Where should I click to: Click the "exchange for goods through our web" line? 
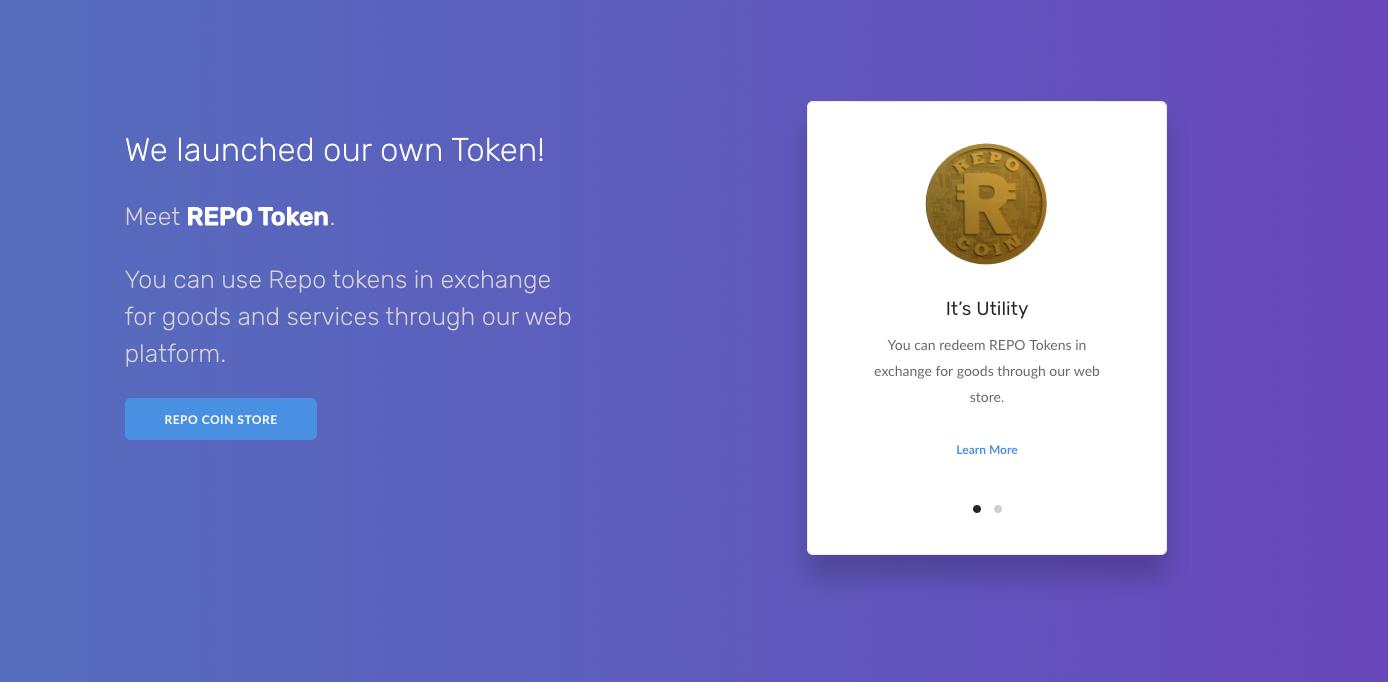pos(986,371)
